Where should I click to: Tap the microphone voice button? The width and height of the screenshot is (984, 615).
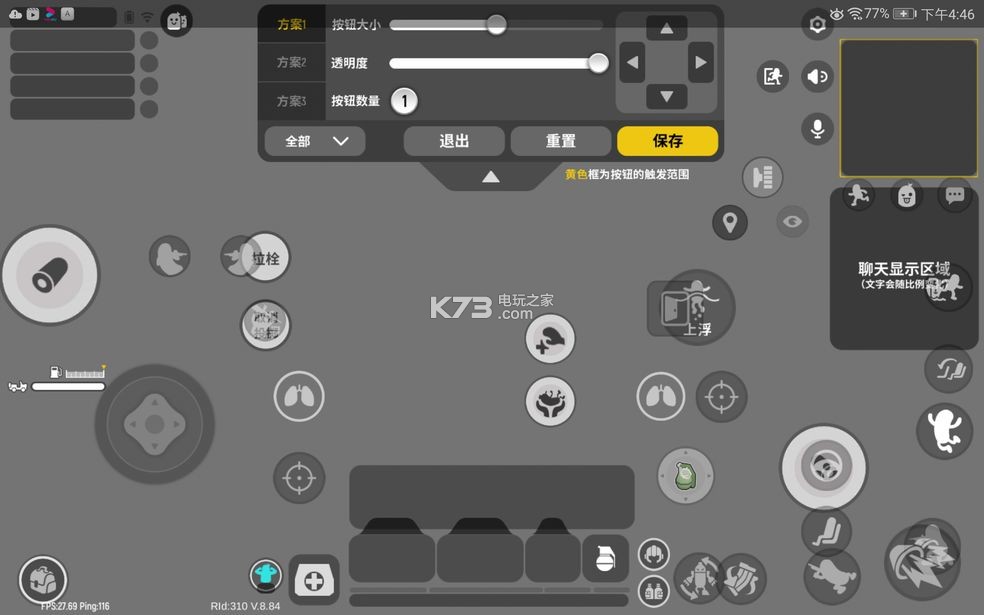coord(817,128)
